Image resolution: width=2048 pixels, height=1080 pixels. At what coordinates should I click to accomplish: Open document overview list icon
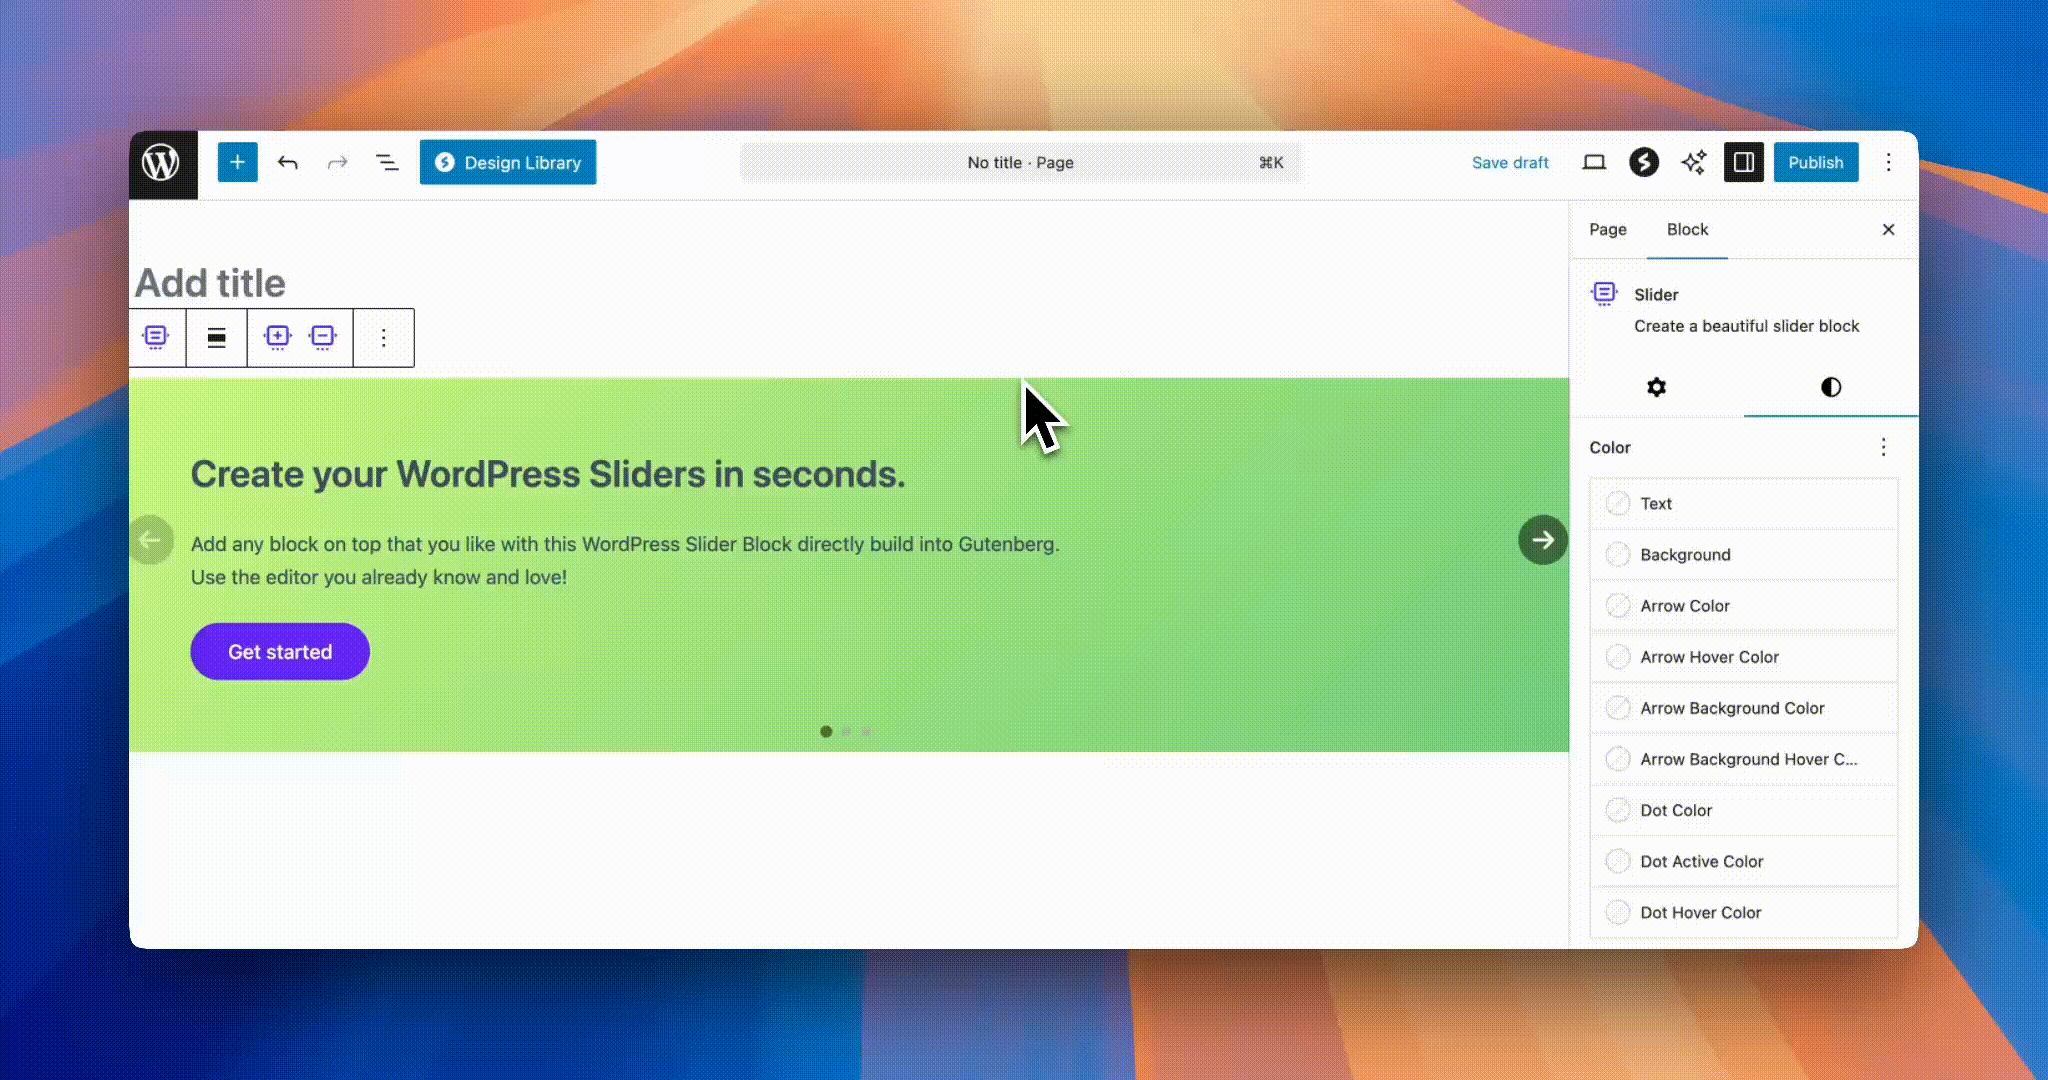click(386, 163)
